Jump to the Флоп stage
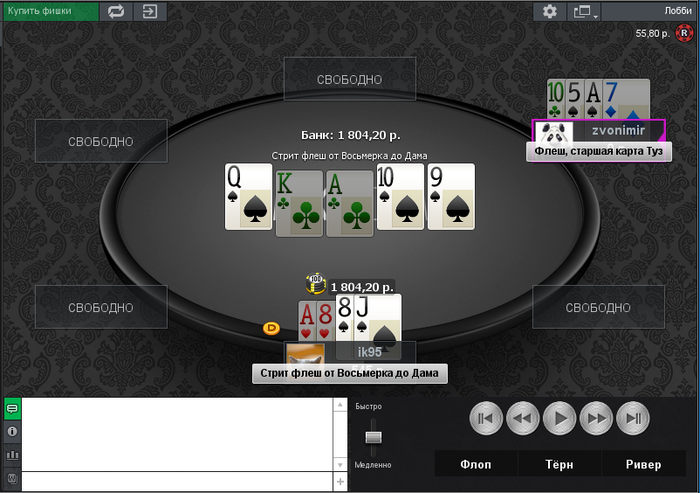 (476, 464)
